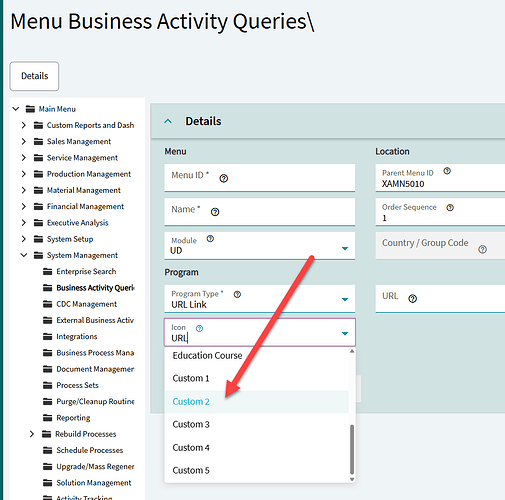
Task: Open Enterprise Search in the tree
Action: pyautogui.click(x=86, y=271)
